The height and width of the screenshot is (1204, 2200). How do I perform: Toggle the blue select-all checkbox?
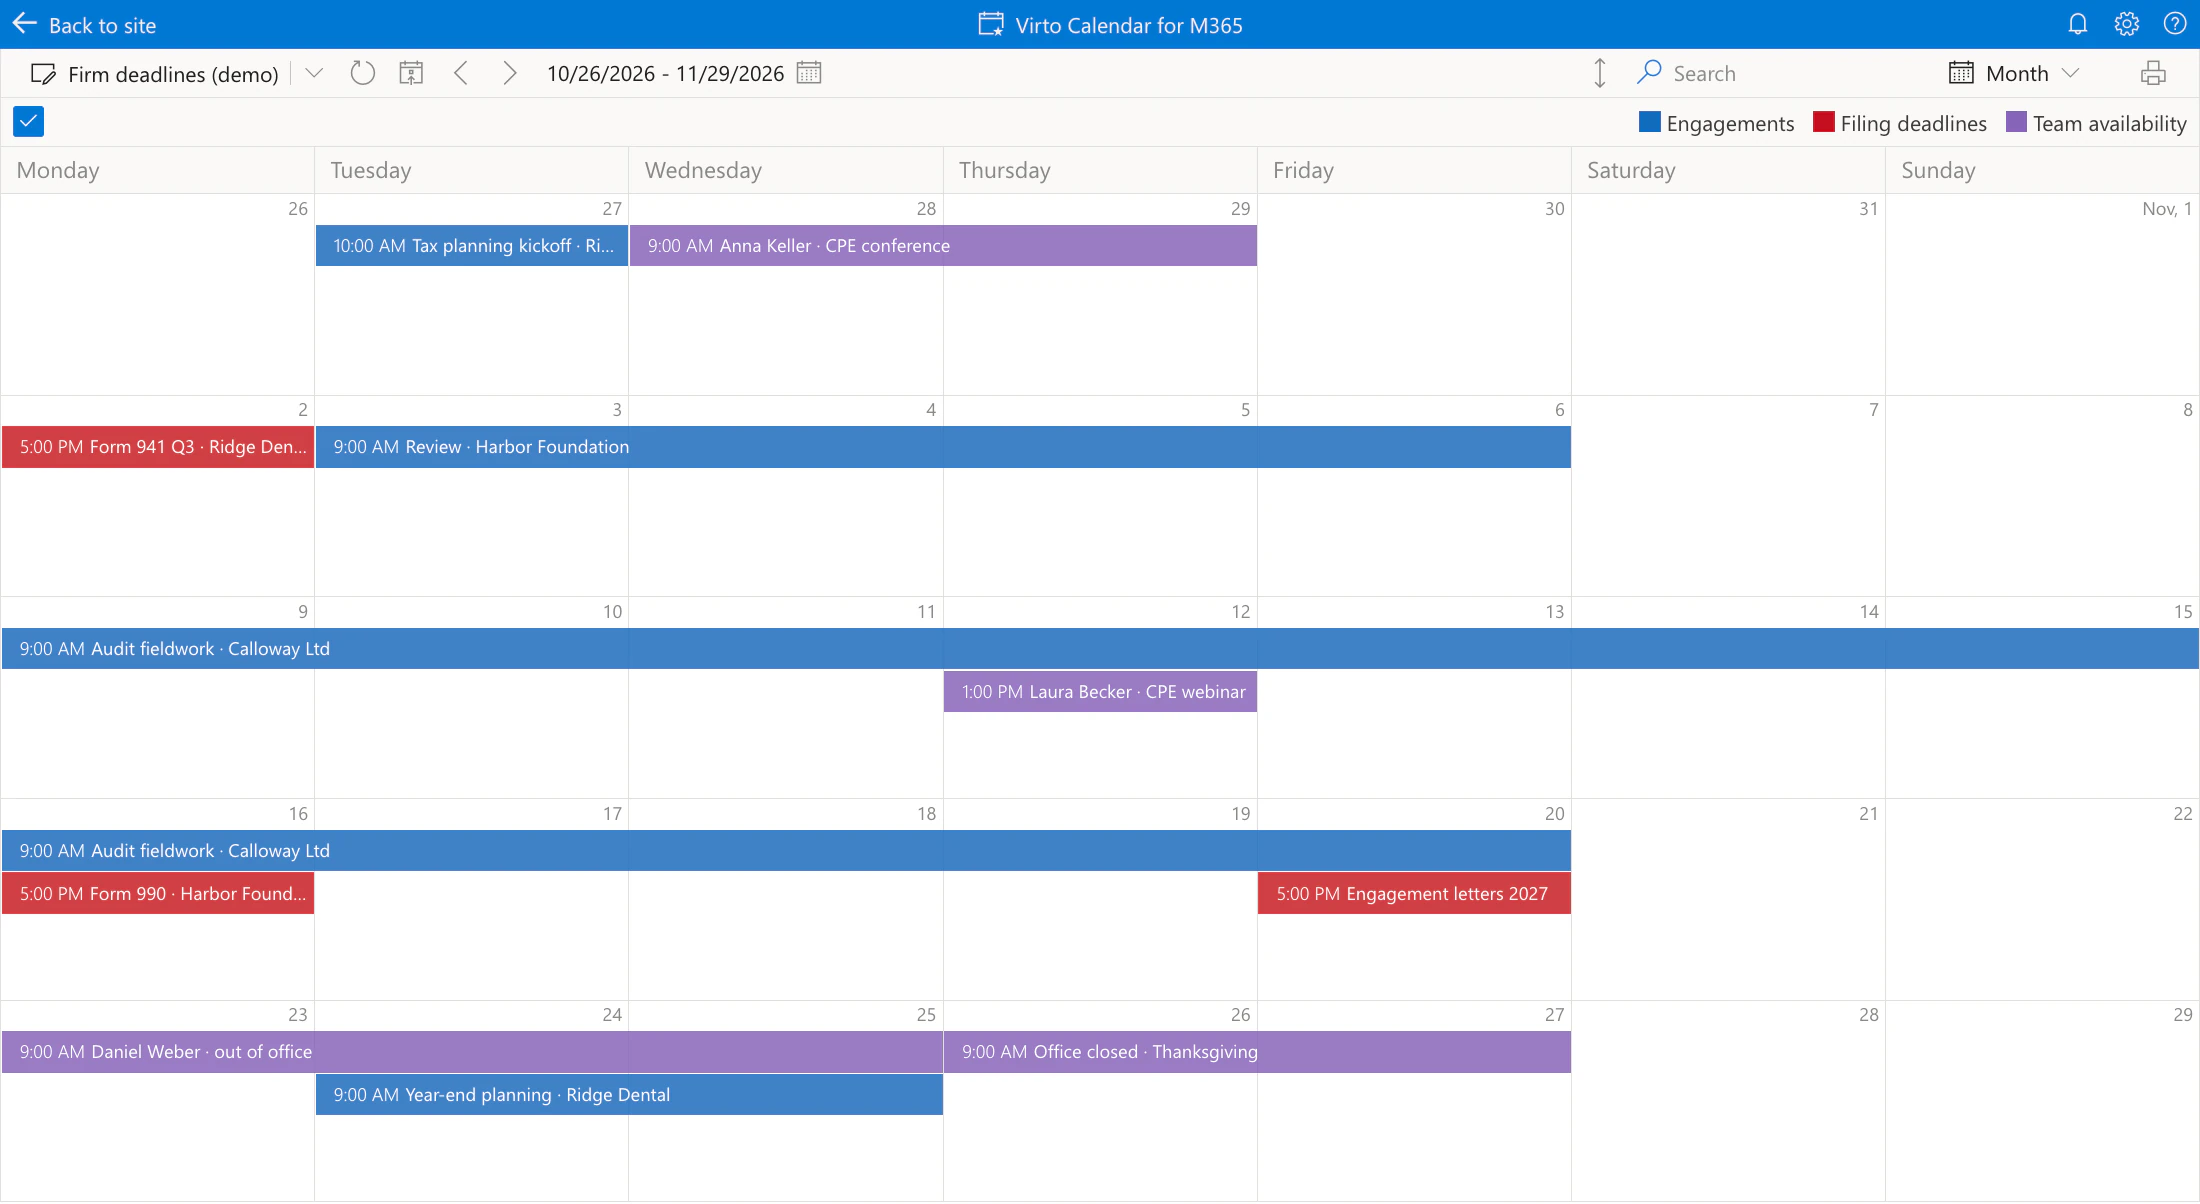click(28, 122)
